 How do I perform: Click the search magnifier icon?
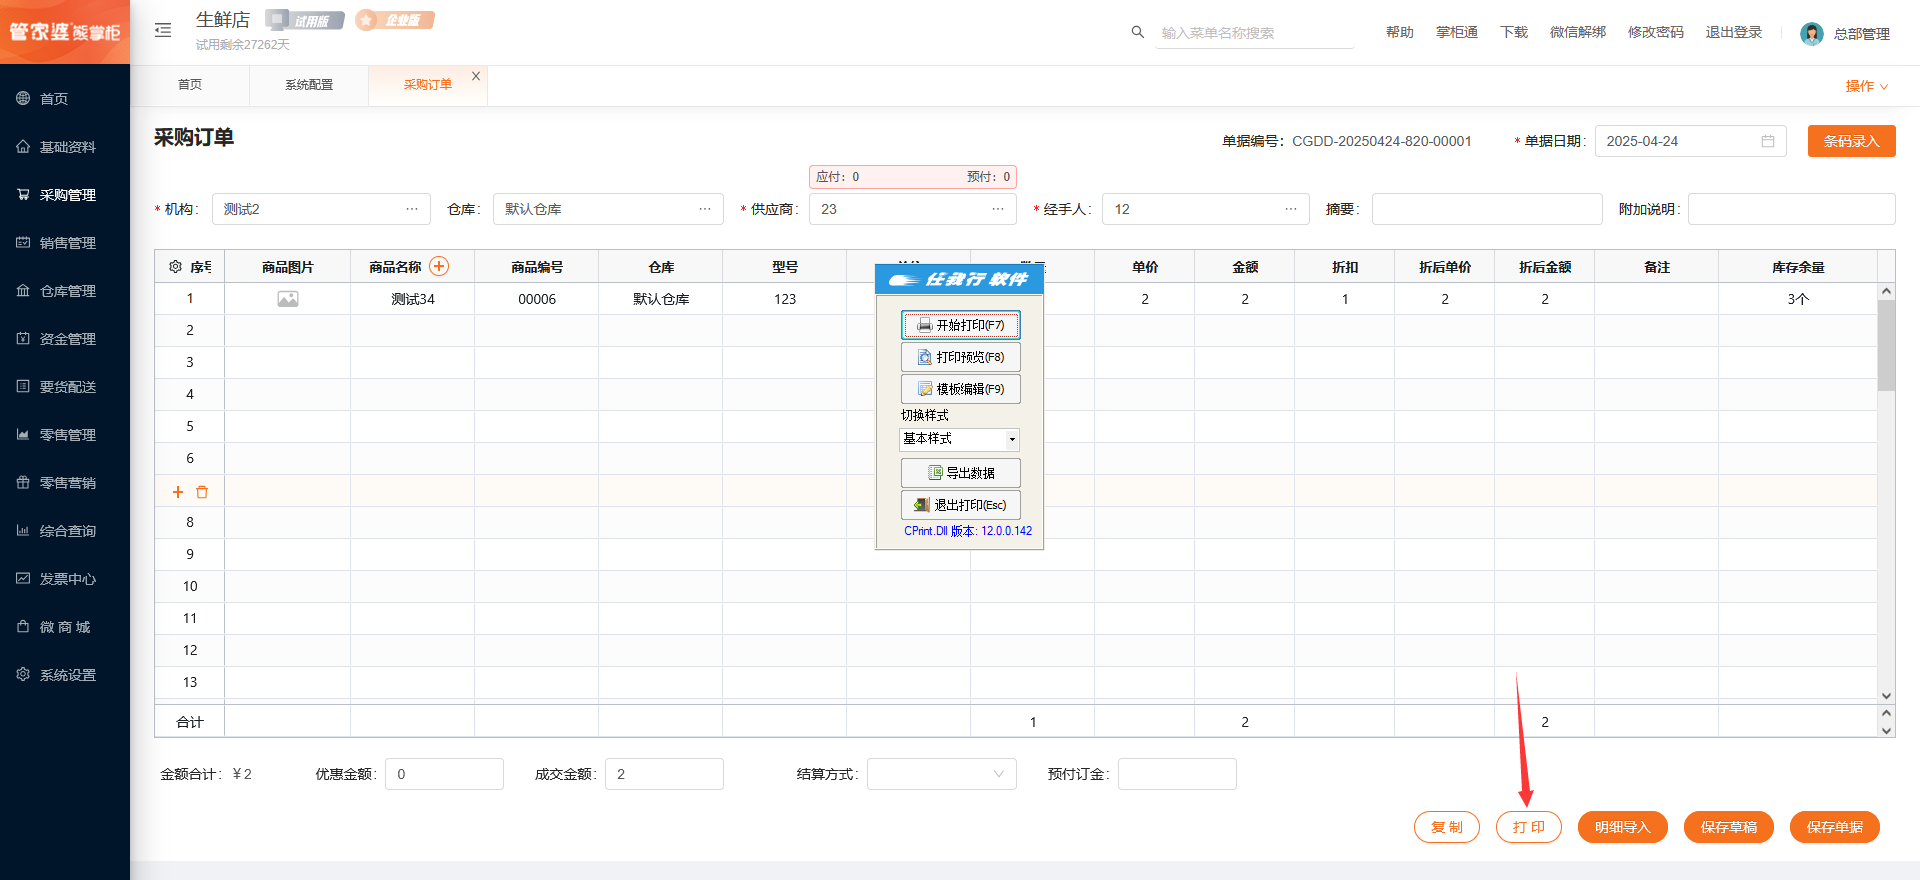[1137, 32]
